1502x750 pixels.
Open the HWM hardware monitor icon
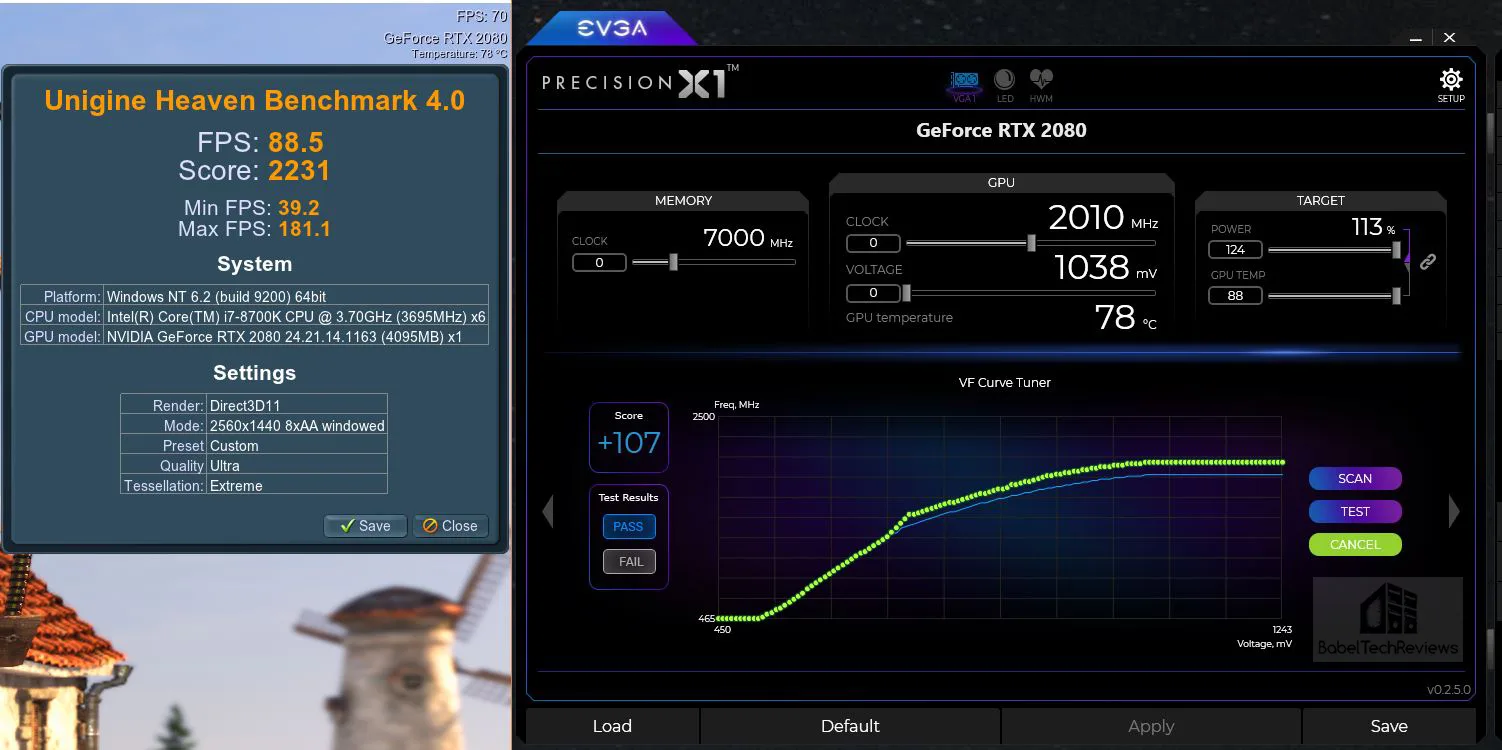tap(1041, 86)
